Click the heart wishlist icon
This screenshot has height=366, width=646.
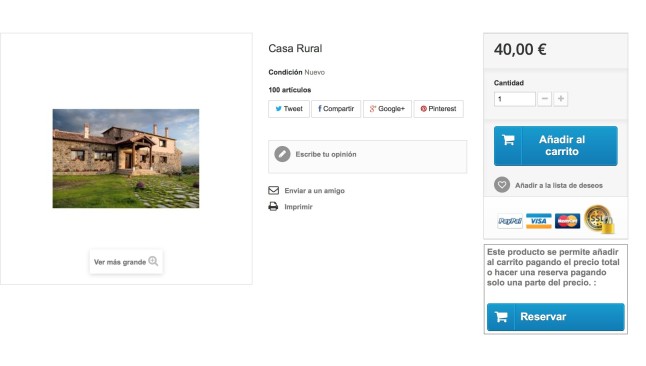coord(502,185)
